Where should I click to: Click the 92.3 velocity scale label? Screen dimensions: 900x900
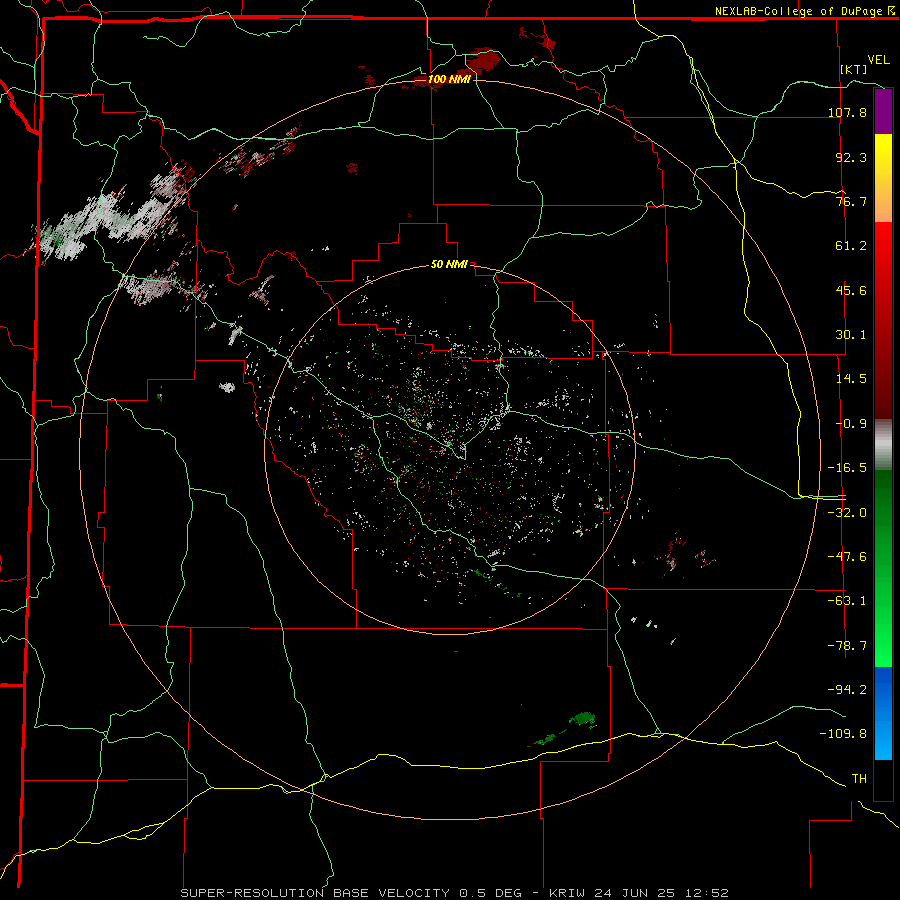[851, 157]
